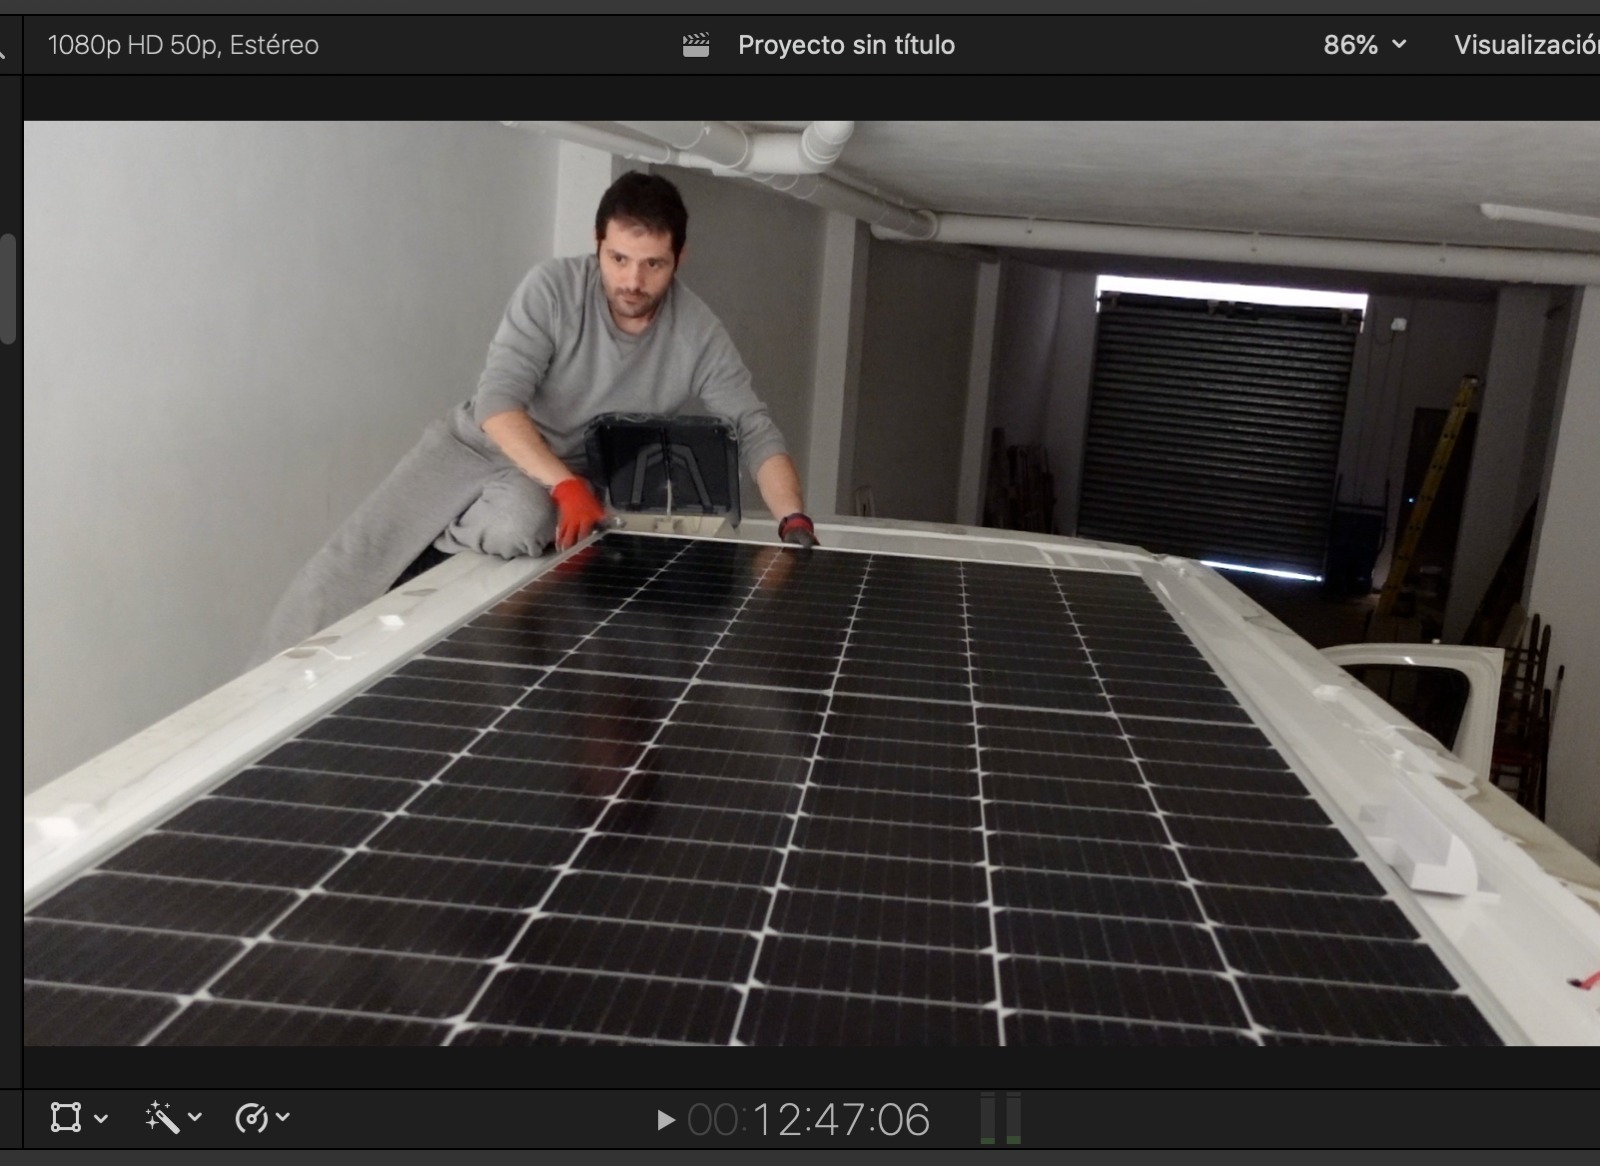Click the 1080p HD 50p, Estéreo format text
The height and width of the screenshot is (1166, 1600).
(x=183, y=45)
